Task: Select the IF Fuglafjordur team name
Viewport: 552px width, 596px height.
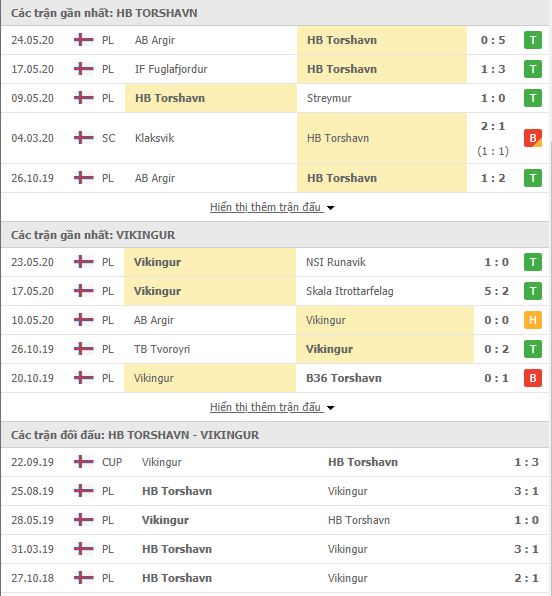Action: click(x=171, y=69)
